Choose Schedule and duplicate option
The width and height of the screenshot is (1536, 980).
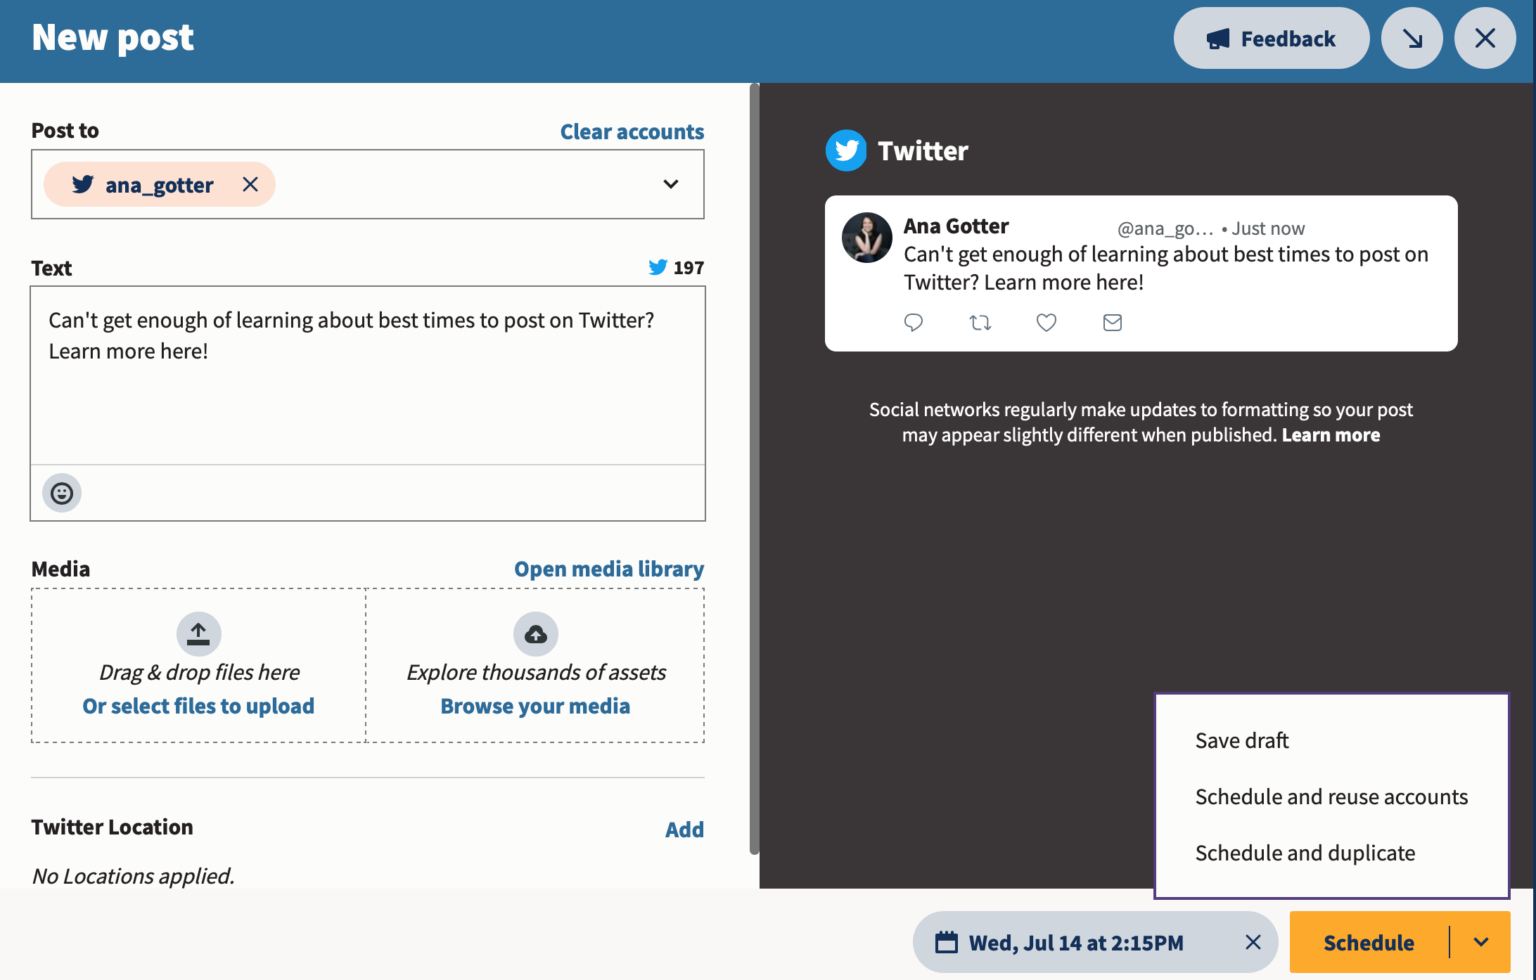(1305, 852)
